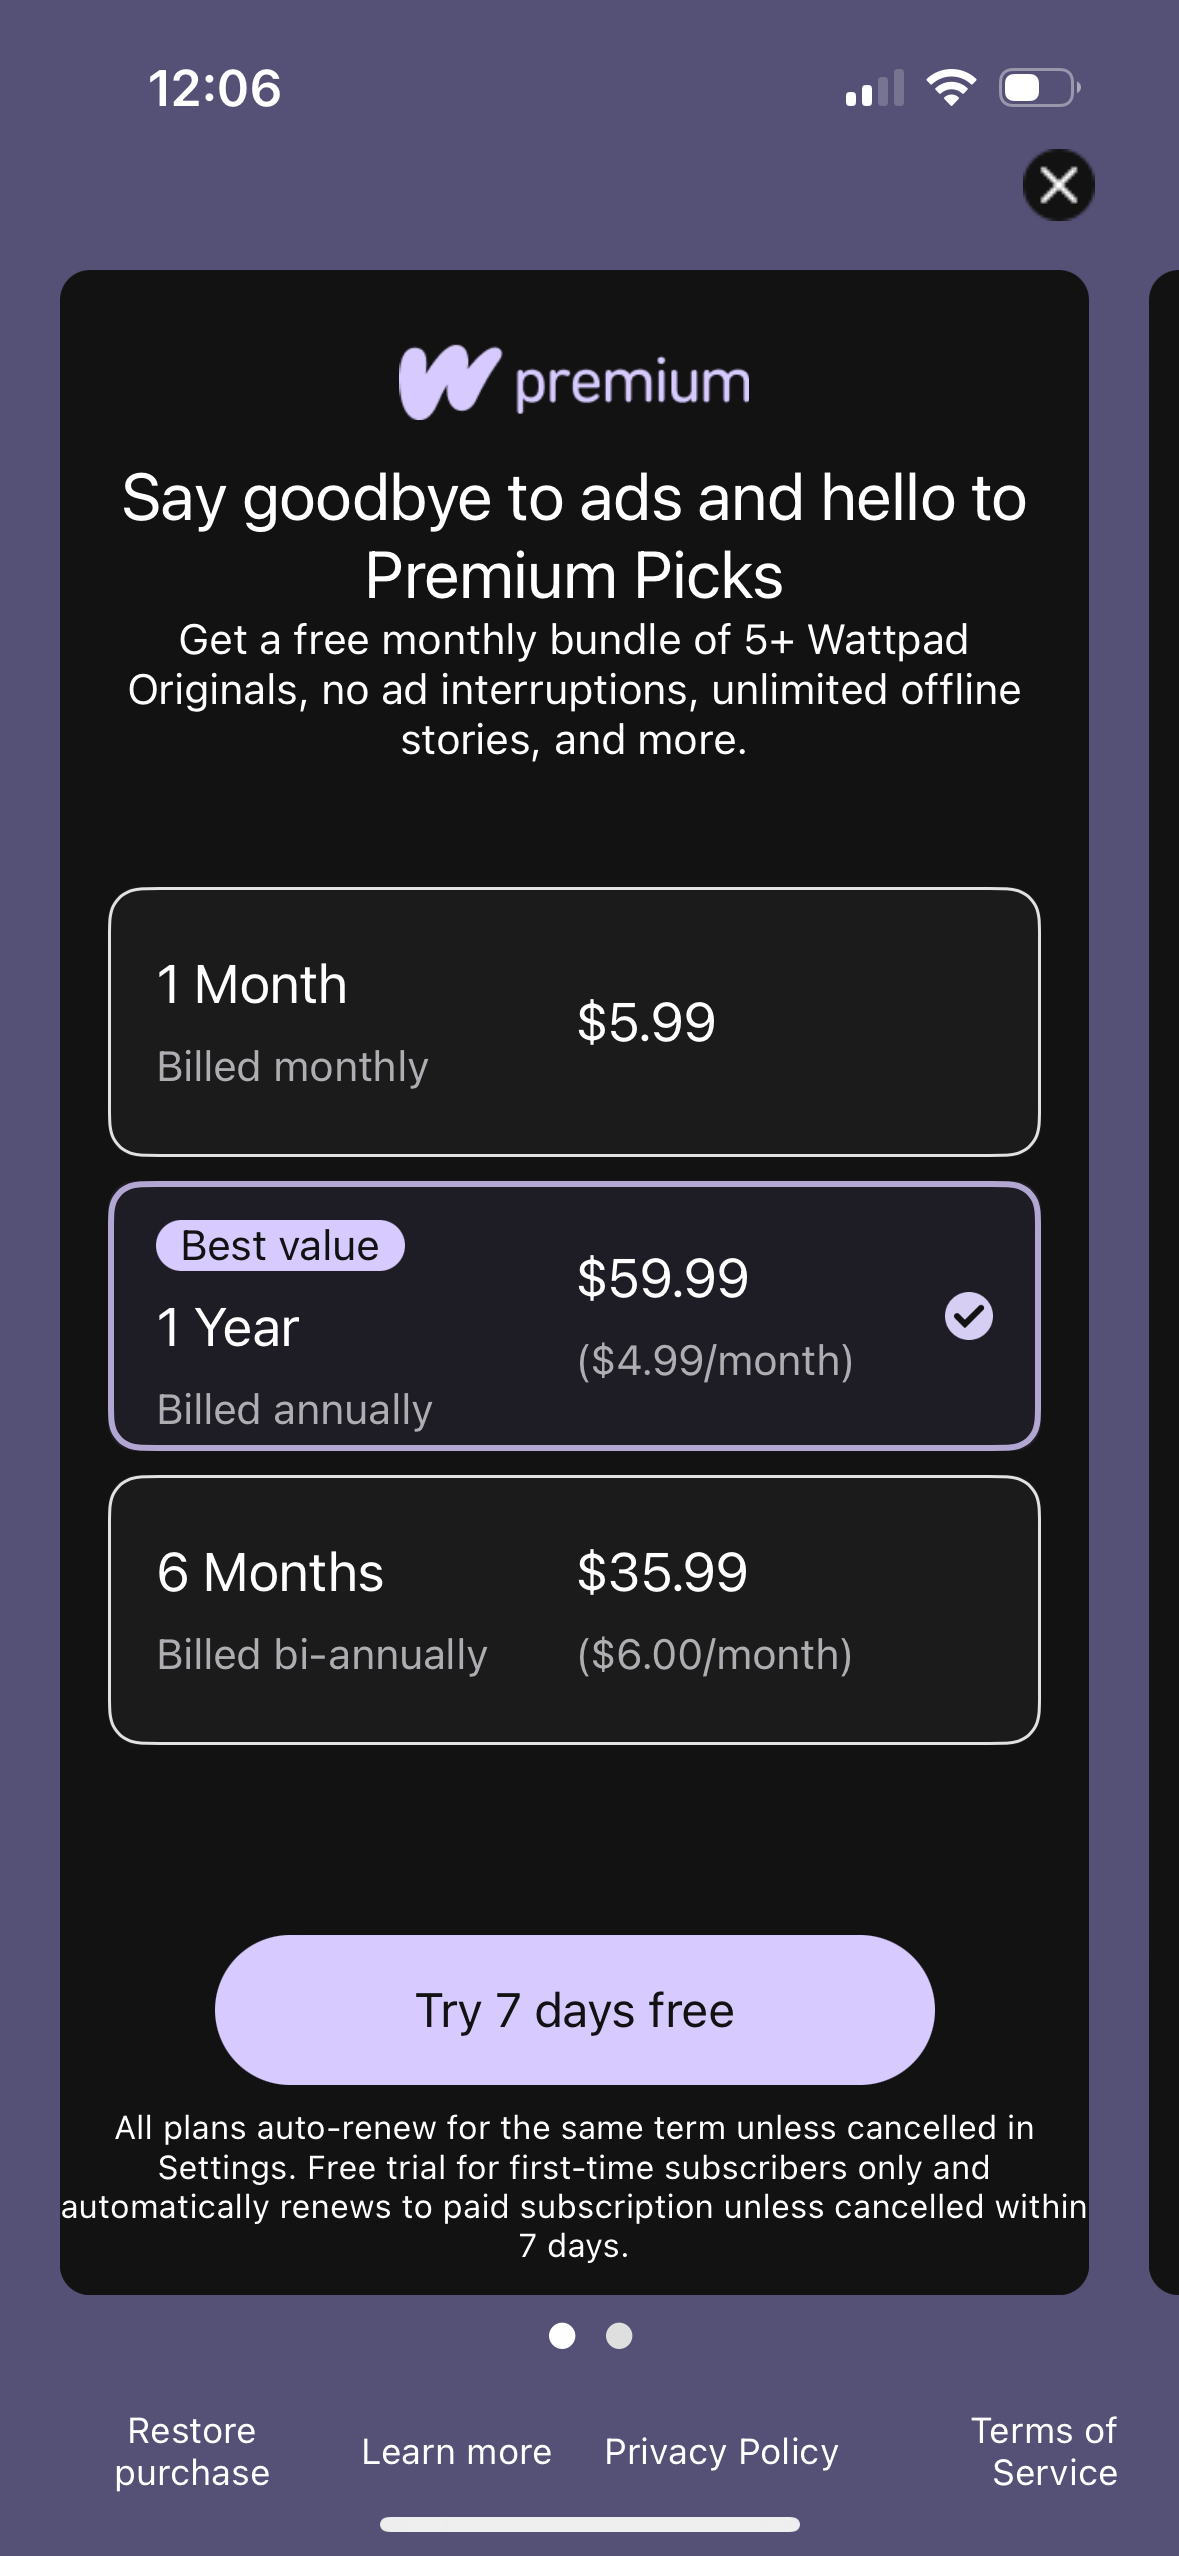
Task: Select the 1 Month plan option
Action: click(574, 1021)
